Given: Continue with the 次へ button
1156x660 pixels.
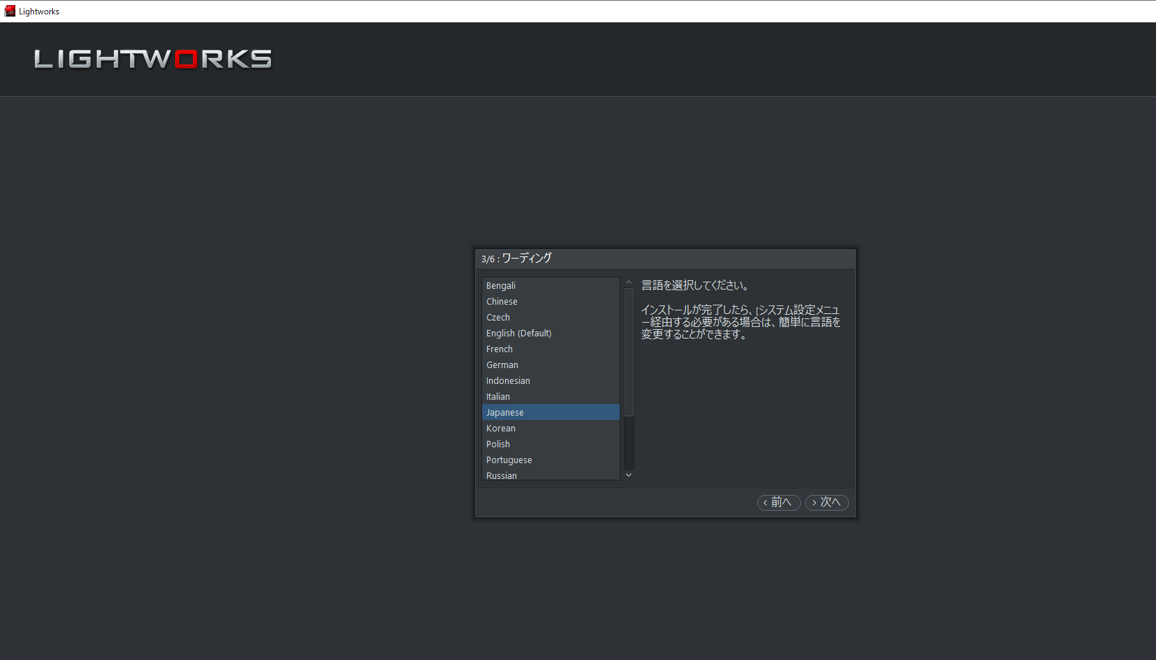Looking at the screenshot, I should 826,502.
